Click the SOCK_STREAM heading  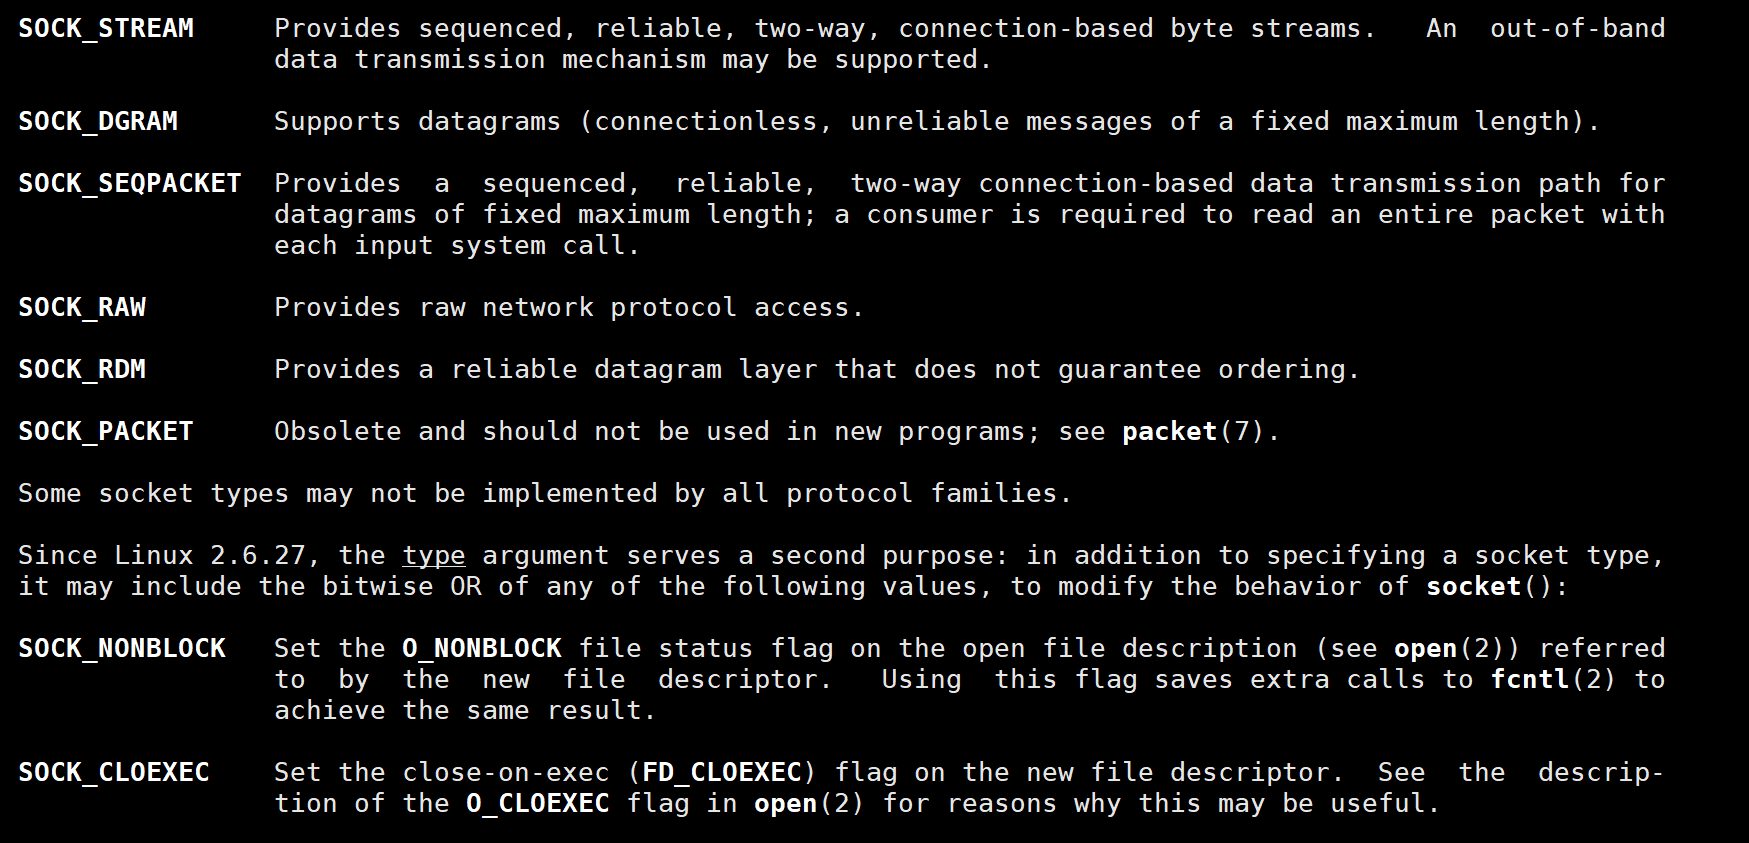click(106, 29)
